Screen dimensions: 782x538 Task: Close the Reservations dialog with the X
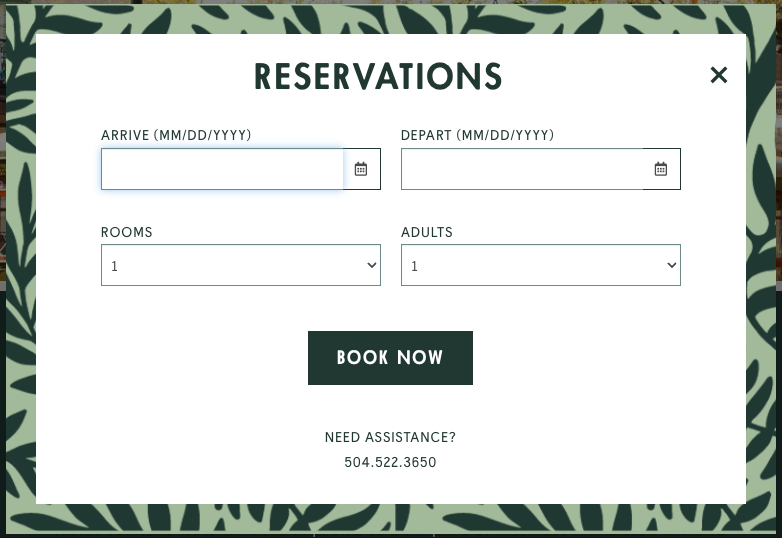[x=719, y=75]
